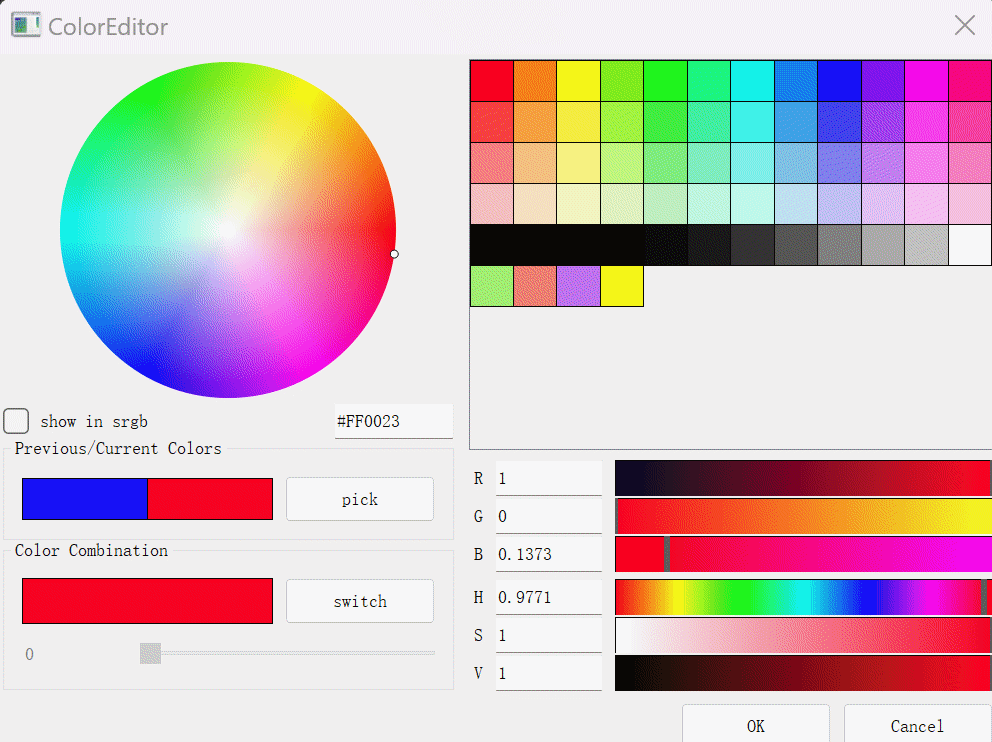The width and height of the screenshot is (992, 742).
Task: Select the custom purple swatch in bottom row
Action: click(x=578, y=286)
